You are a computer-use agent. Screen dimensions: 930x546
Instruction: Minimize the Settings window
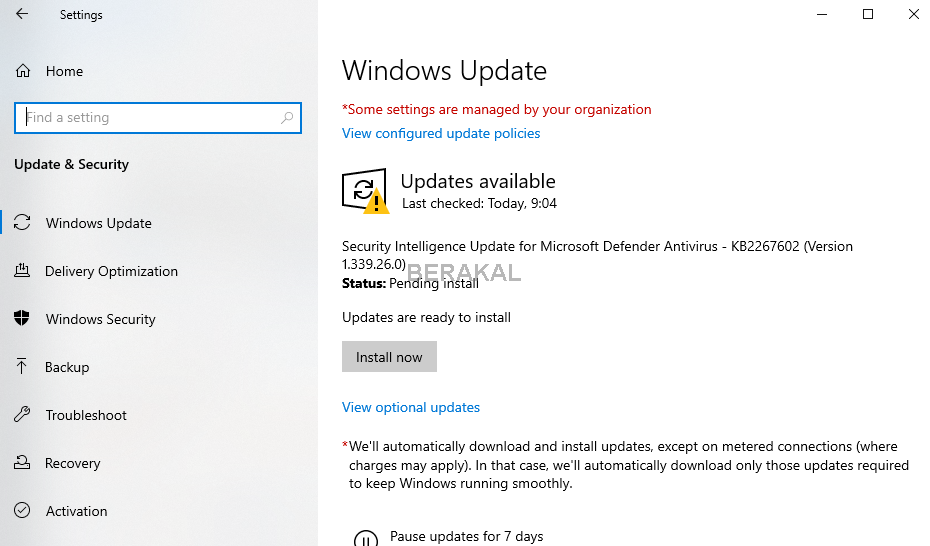click(x=822, y=14)
